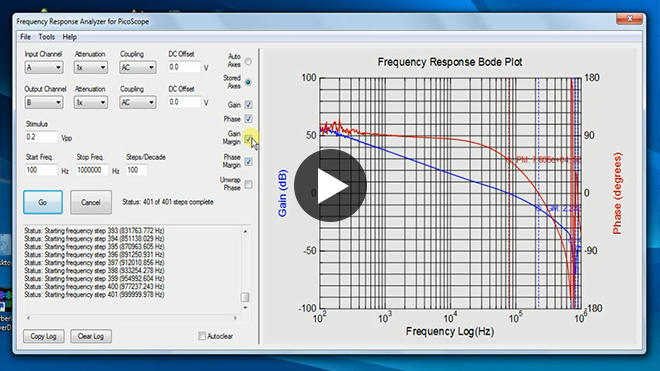Toggle the Gain checkbox
The image size is (660, 371).
click(248, 104)
